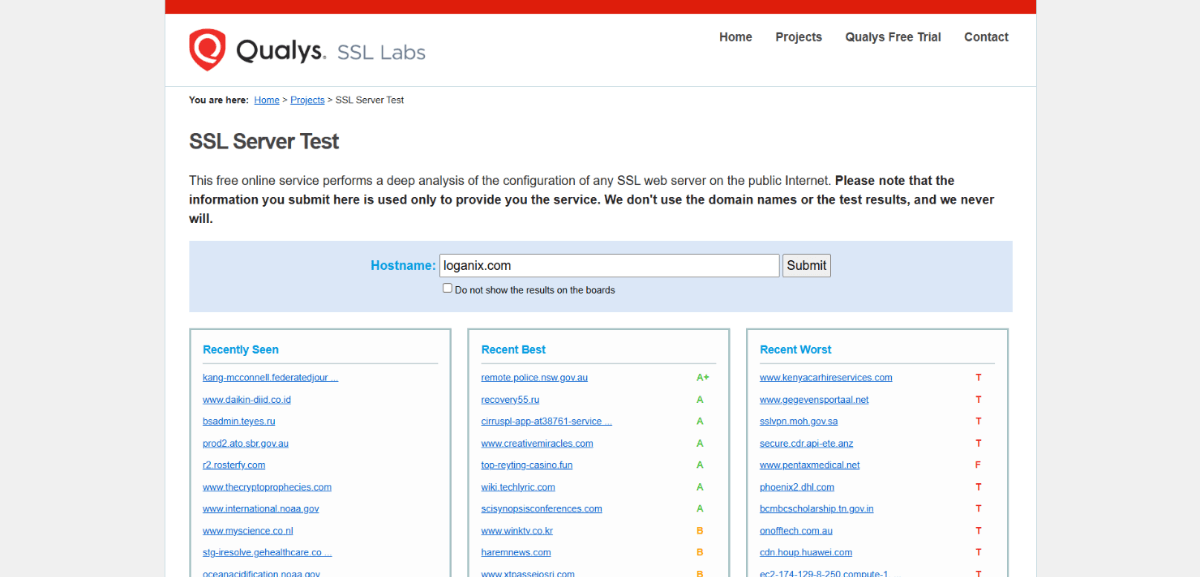
Task: Open the Projects navigation menu item
Action: click(x=799, y=37)
